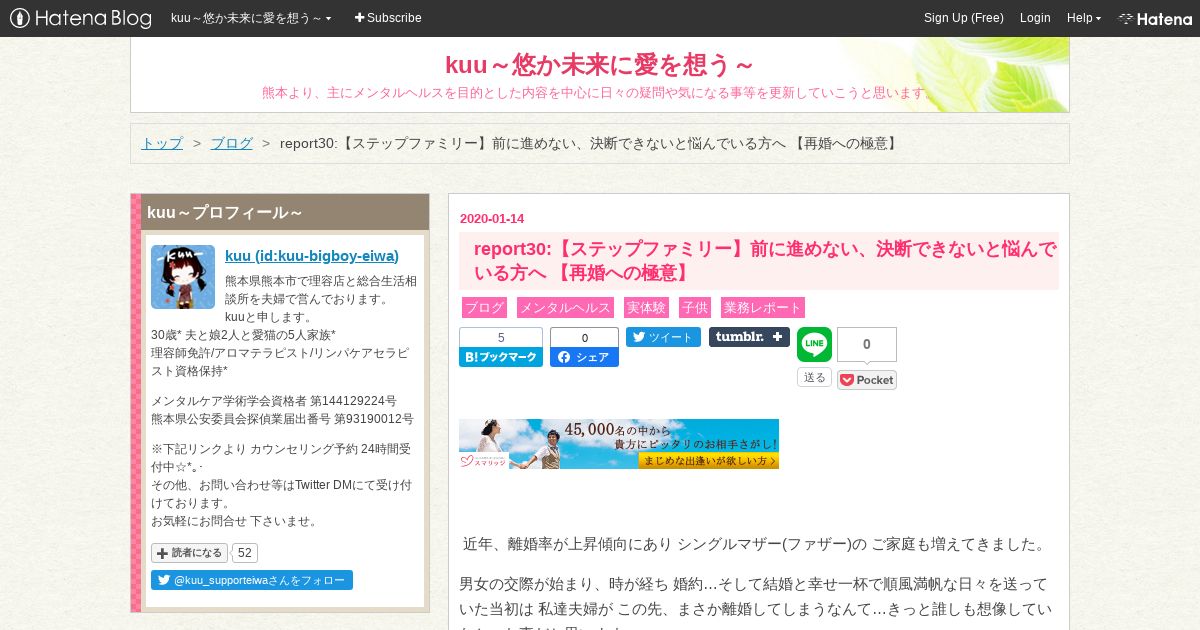
Task: Share on Facebook via シェア button
Action: (584, 357)
